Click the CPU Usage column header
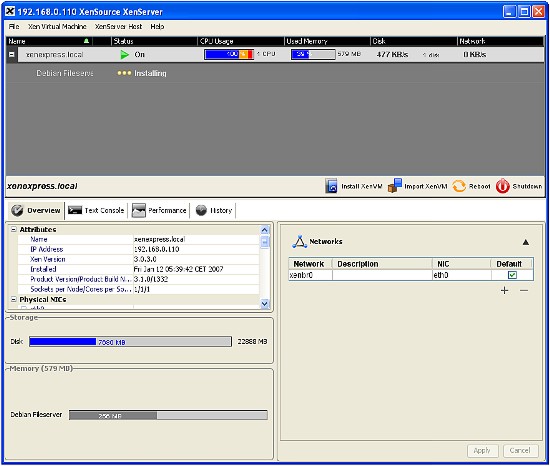Image resolution: width=550 pixels, height=466 pixels. click(241, 41)
